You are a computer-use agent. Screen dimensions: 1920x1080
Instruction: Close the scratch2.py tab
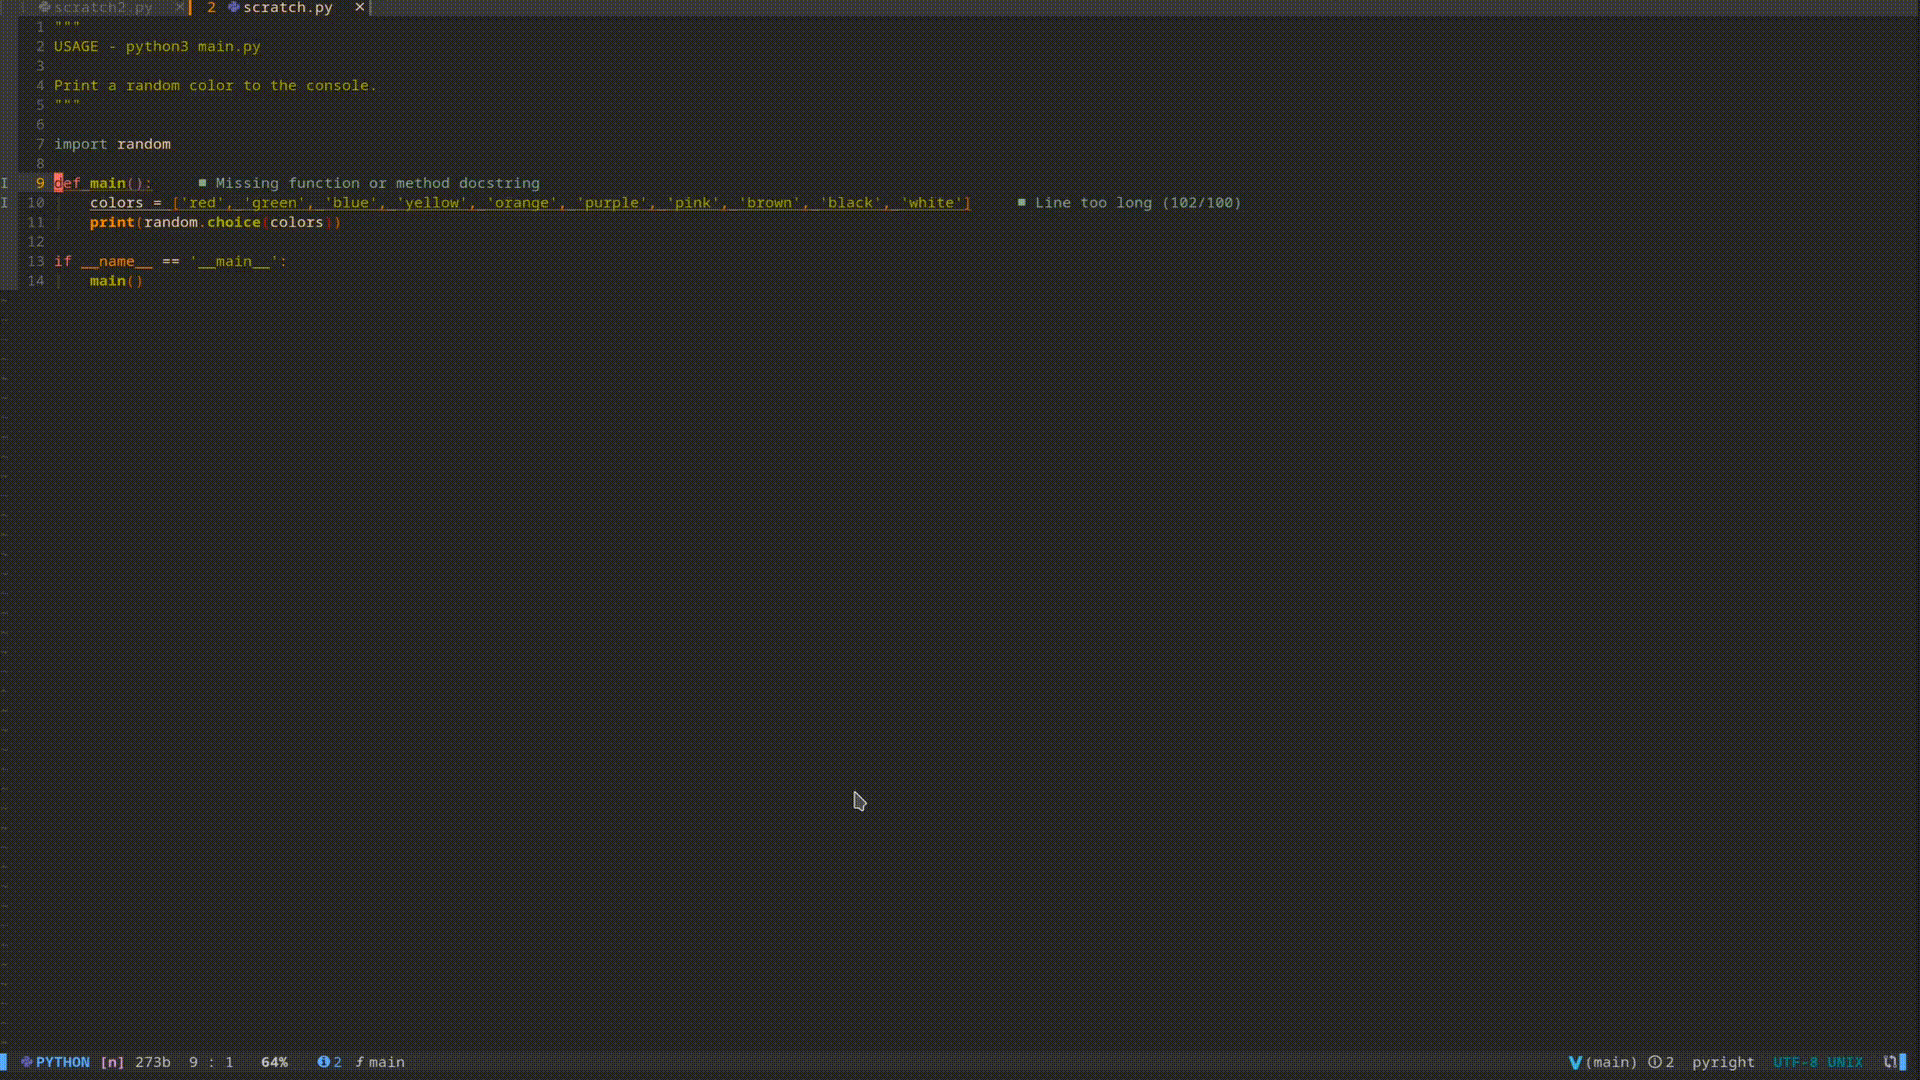179,7
